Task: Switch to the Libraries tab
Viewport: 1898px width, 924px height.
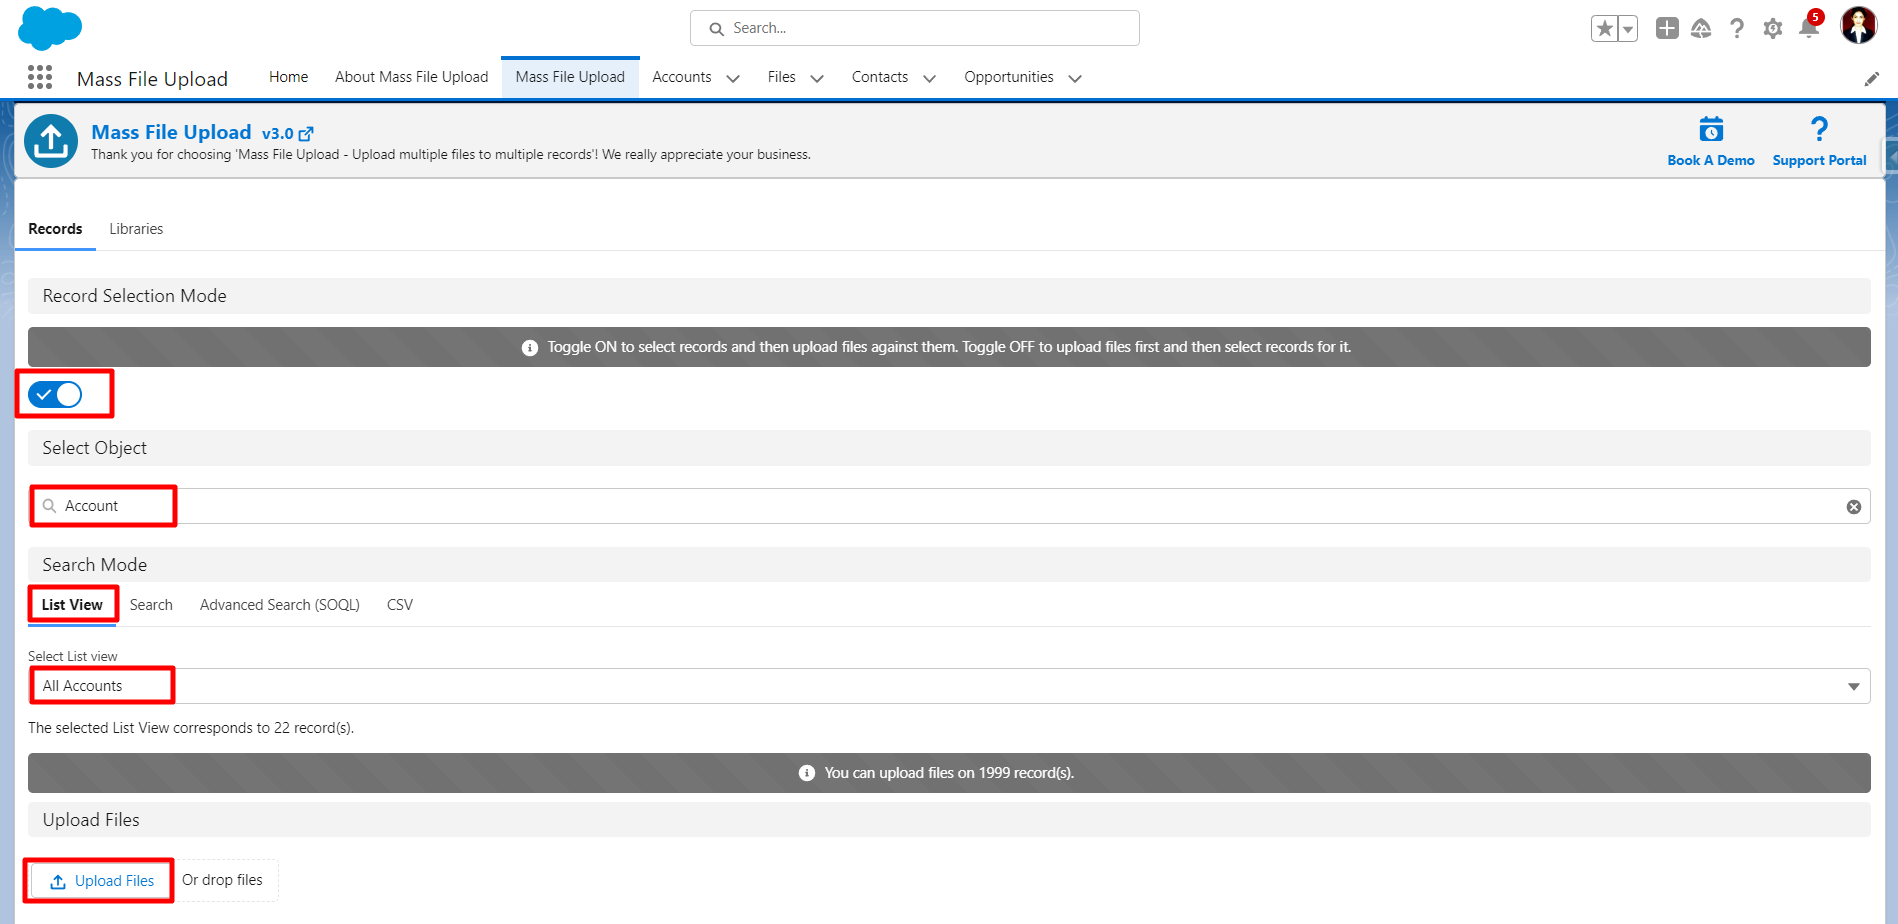Action: pyautogui.click(x=136, y=229)
